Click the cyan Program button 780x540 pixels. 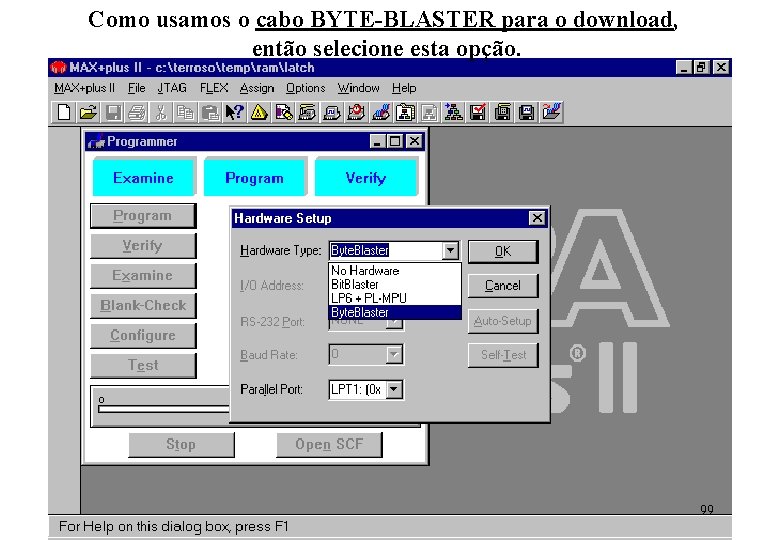(255, 178)
